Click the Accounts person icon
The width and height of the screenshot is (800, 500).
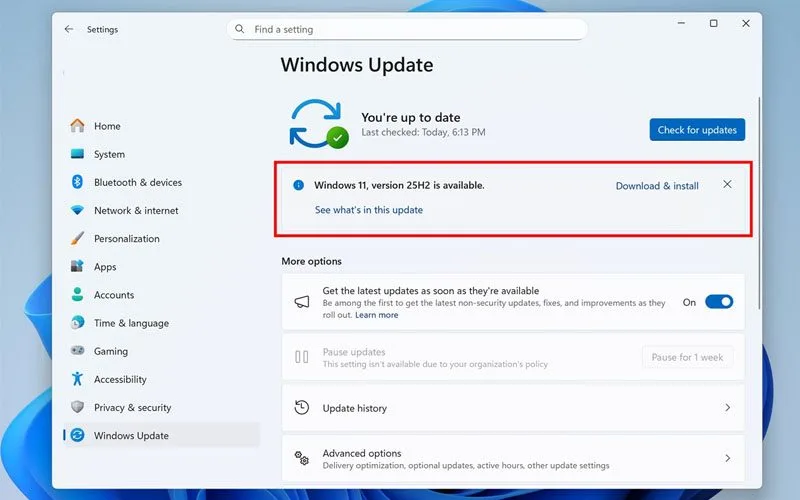pos(78,294)
